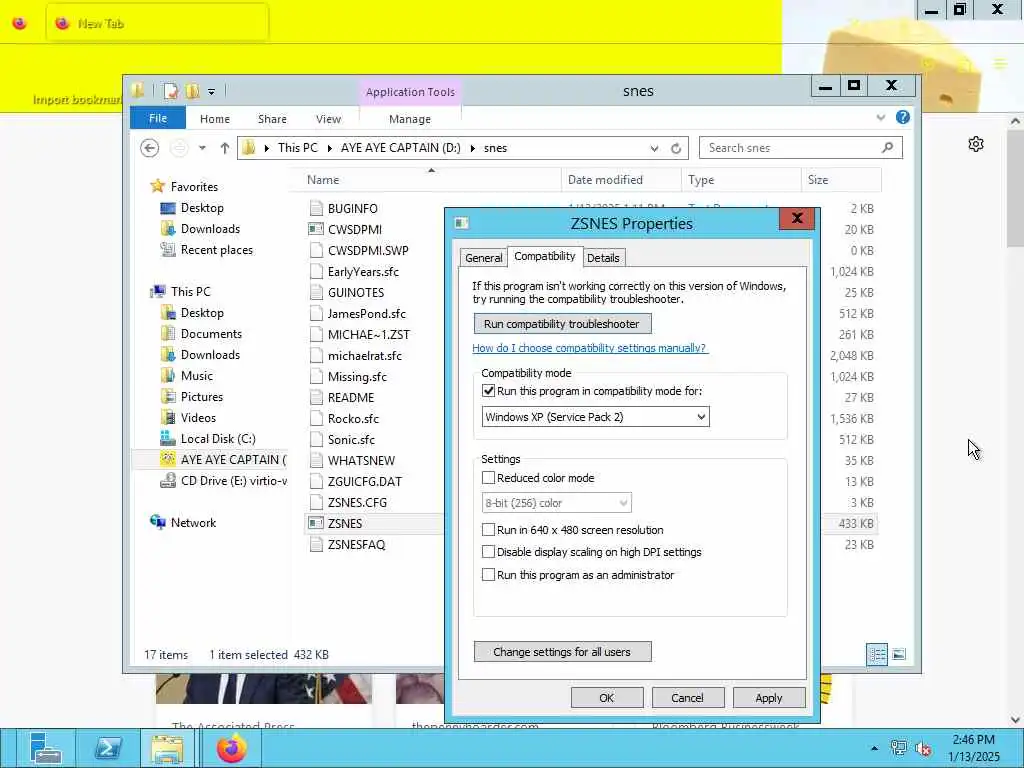
Task: Open recent locations dropdown arrow
Action: (202, 148)
